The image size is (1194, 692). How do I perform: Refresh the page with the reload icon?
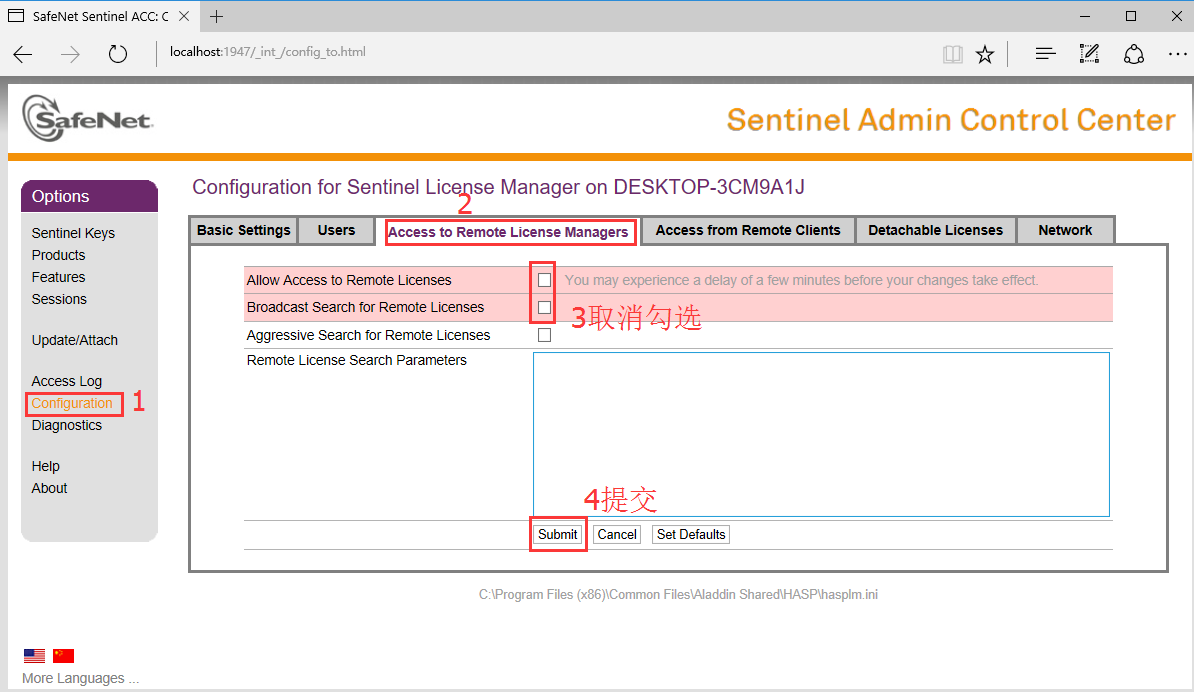pos(117,53)
